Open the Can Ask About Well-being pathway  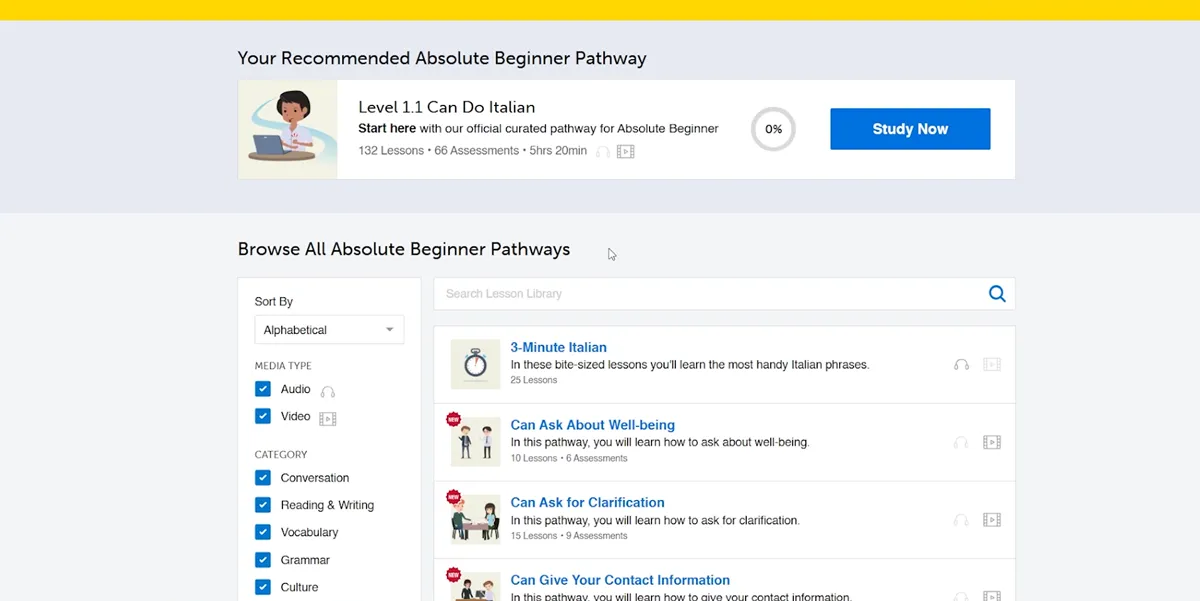(x=592, y=425)
